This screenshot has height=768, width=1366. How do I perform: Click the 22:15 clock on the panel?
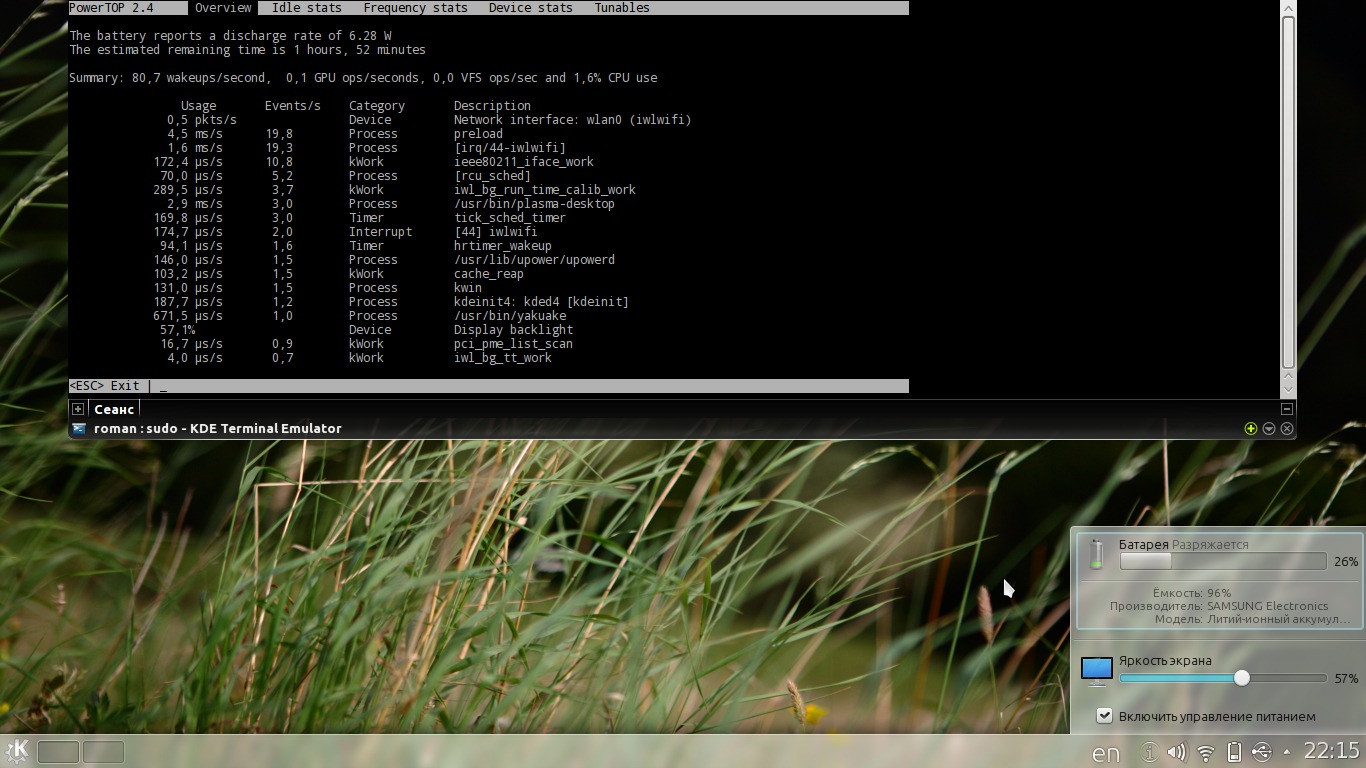pyautogui.click(x=1331, y=751)
